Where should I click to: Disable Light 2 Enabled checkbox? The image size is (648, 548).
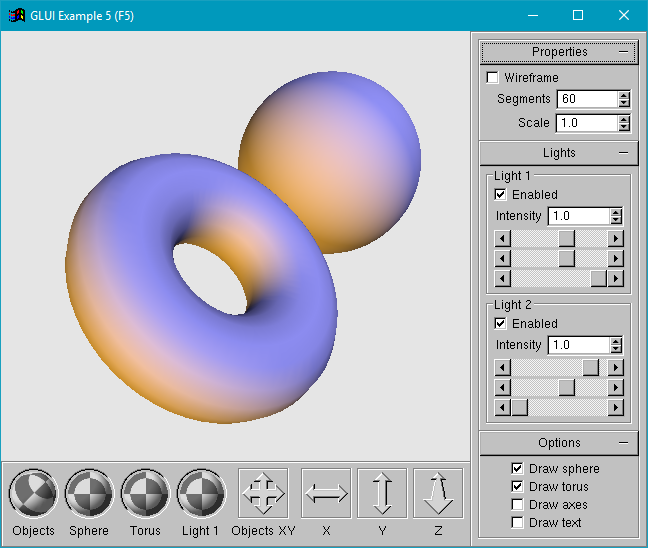click(500, 323)
